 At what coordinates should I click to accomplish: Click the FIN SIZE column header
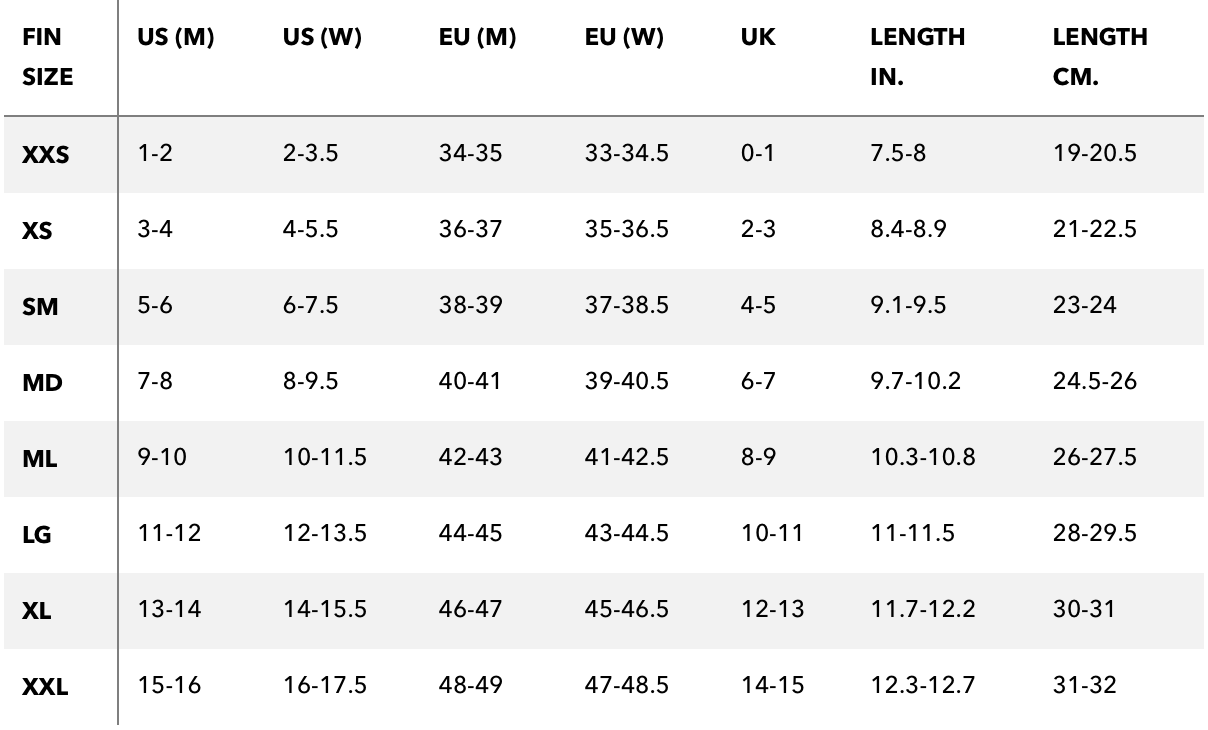(x=48, y=57)
